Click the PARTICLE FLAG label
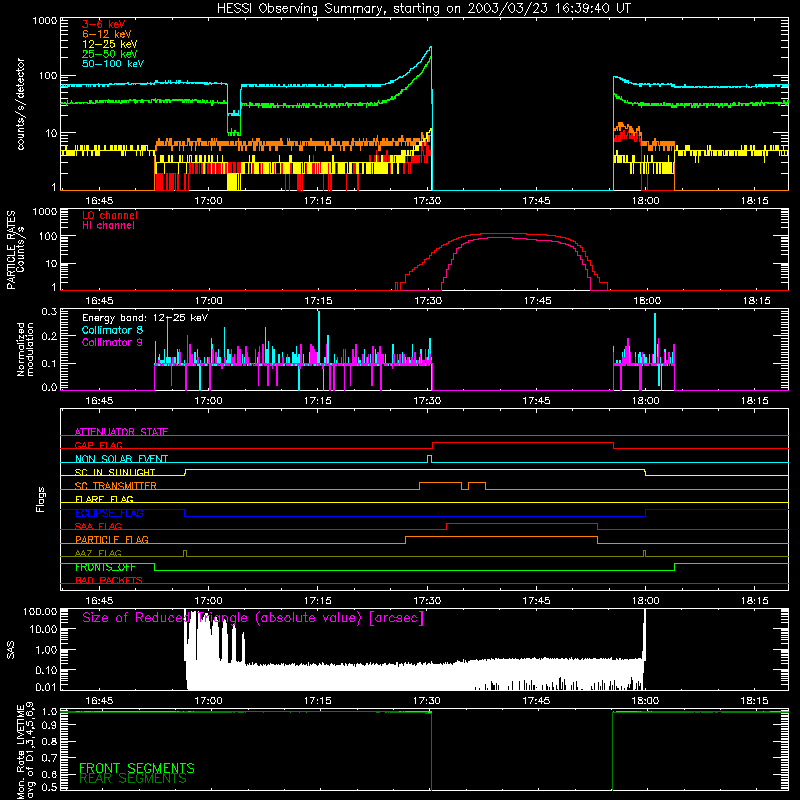Image resolution: width=800 pixels, height=800 pixels. point(112,540)
